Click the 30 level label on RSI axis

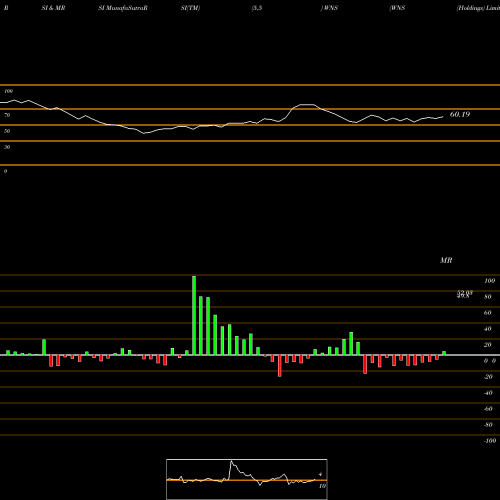coord(7,147)
